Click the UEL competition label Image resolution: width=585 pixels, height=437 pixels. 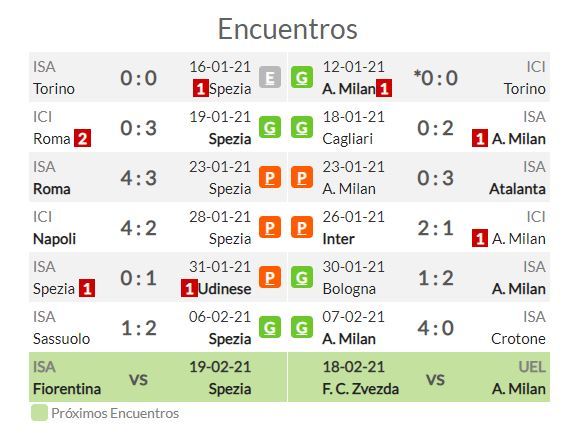click(532, 367)
